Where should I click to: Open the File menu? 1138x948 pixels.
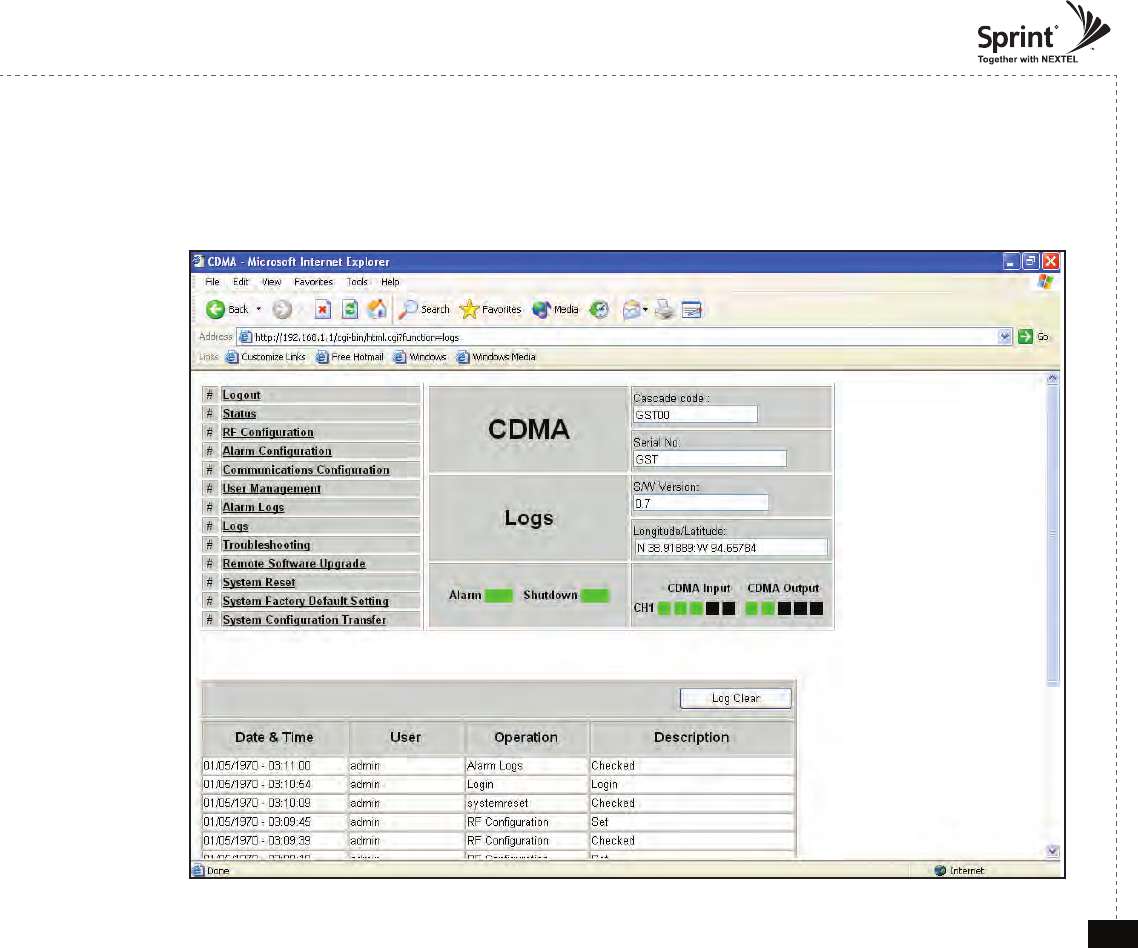tap(213, 282)
